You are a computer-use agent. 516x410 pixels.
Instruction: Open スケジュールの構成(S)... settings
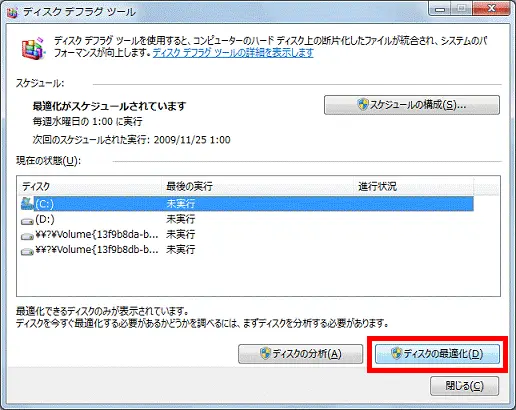tap(412, 105)
